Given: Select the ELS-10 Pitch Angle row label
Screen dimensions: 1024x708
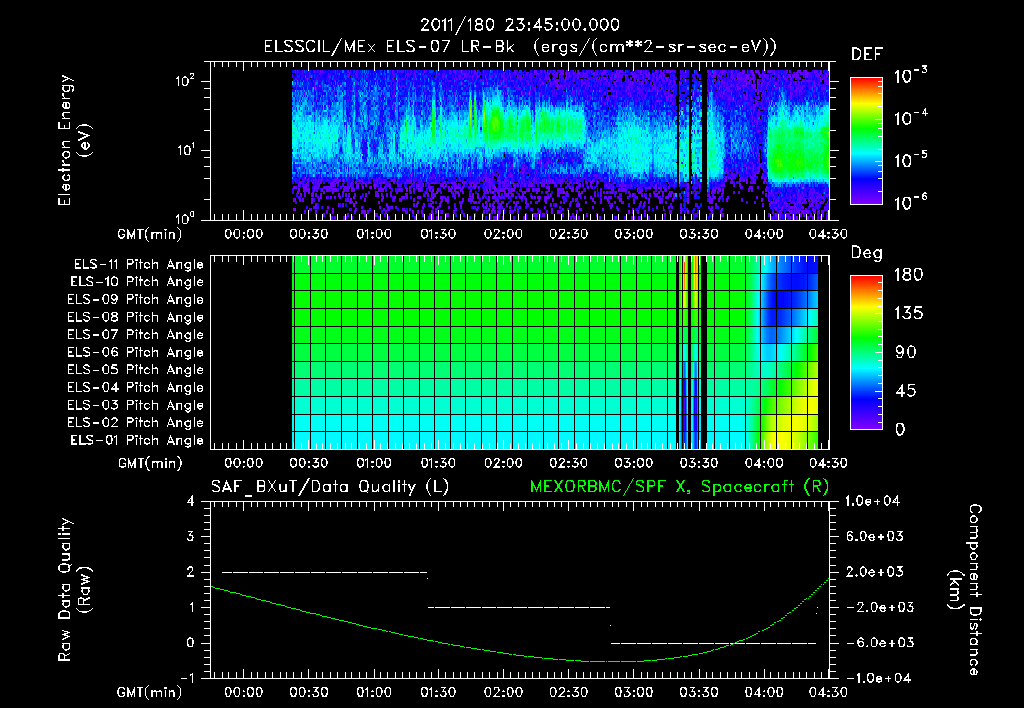Looking at the screenshot, I should 137,282.
